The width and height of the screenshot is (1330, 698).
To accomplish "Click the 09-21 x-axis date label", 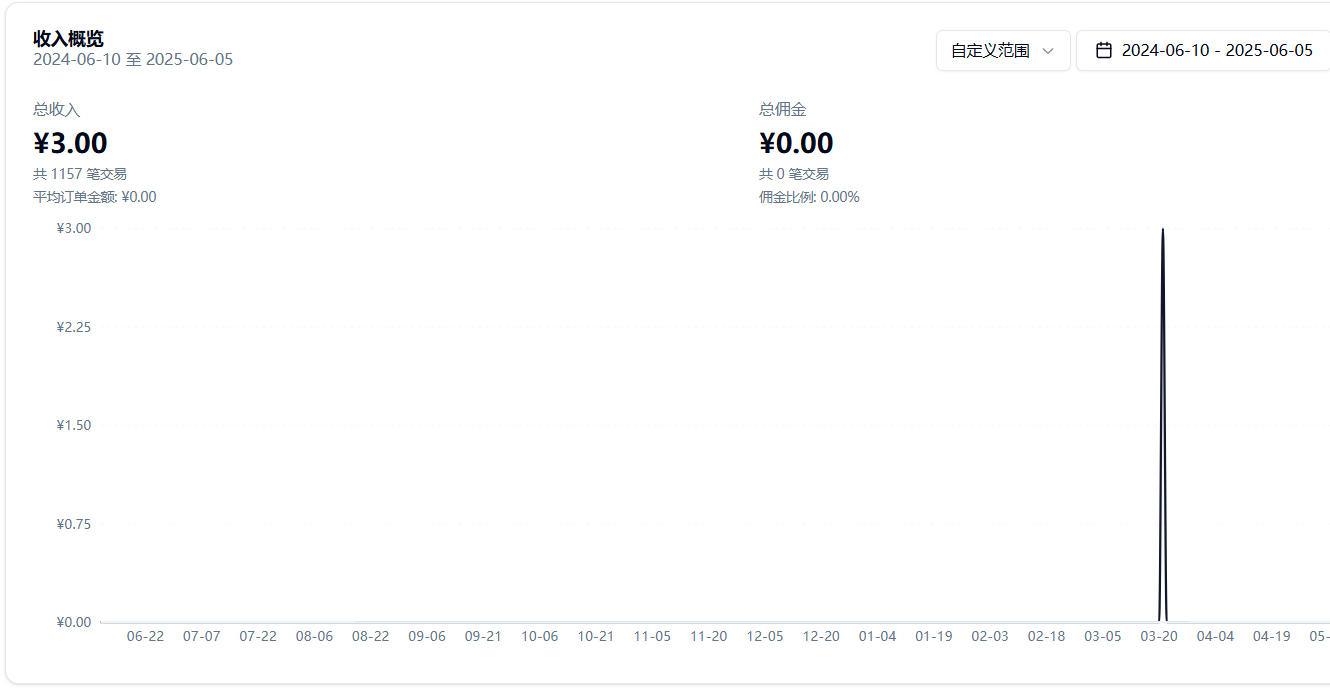I will point(483,636).
